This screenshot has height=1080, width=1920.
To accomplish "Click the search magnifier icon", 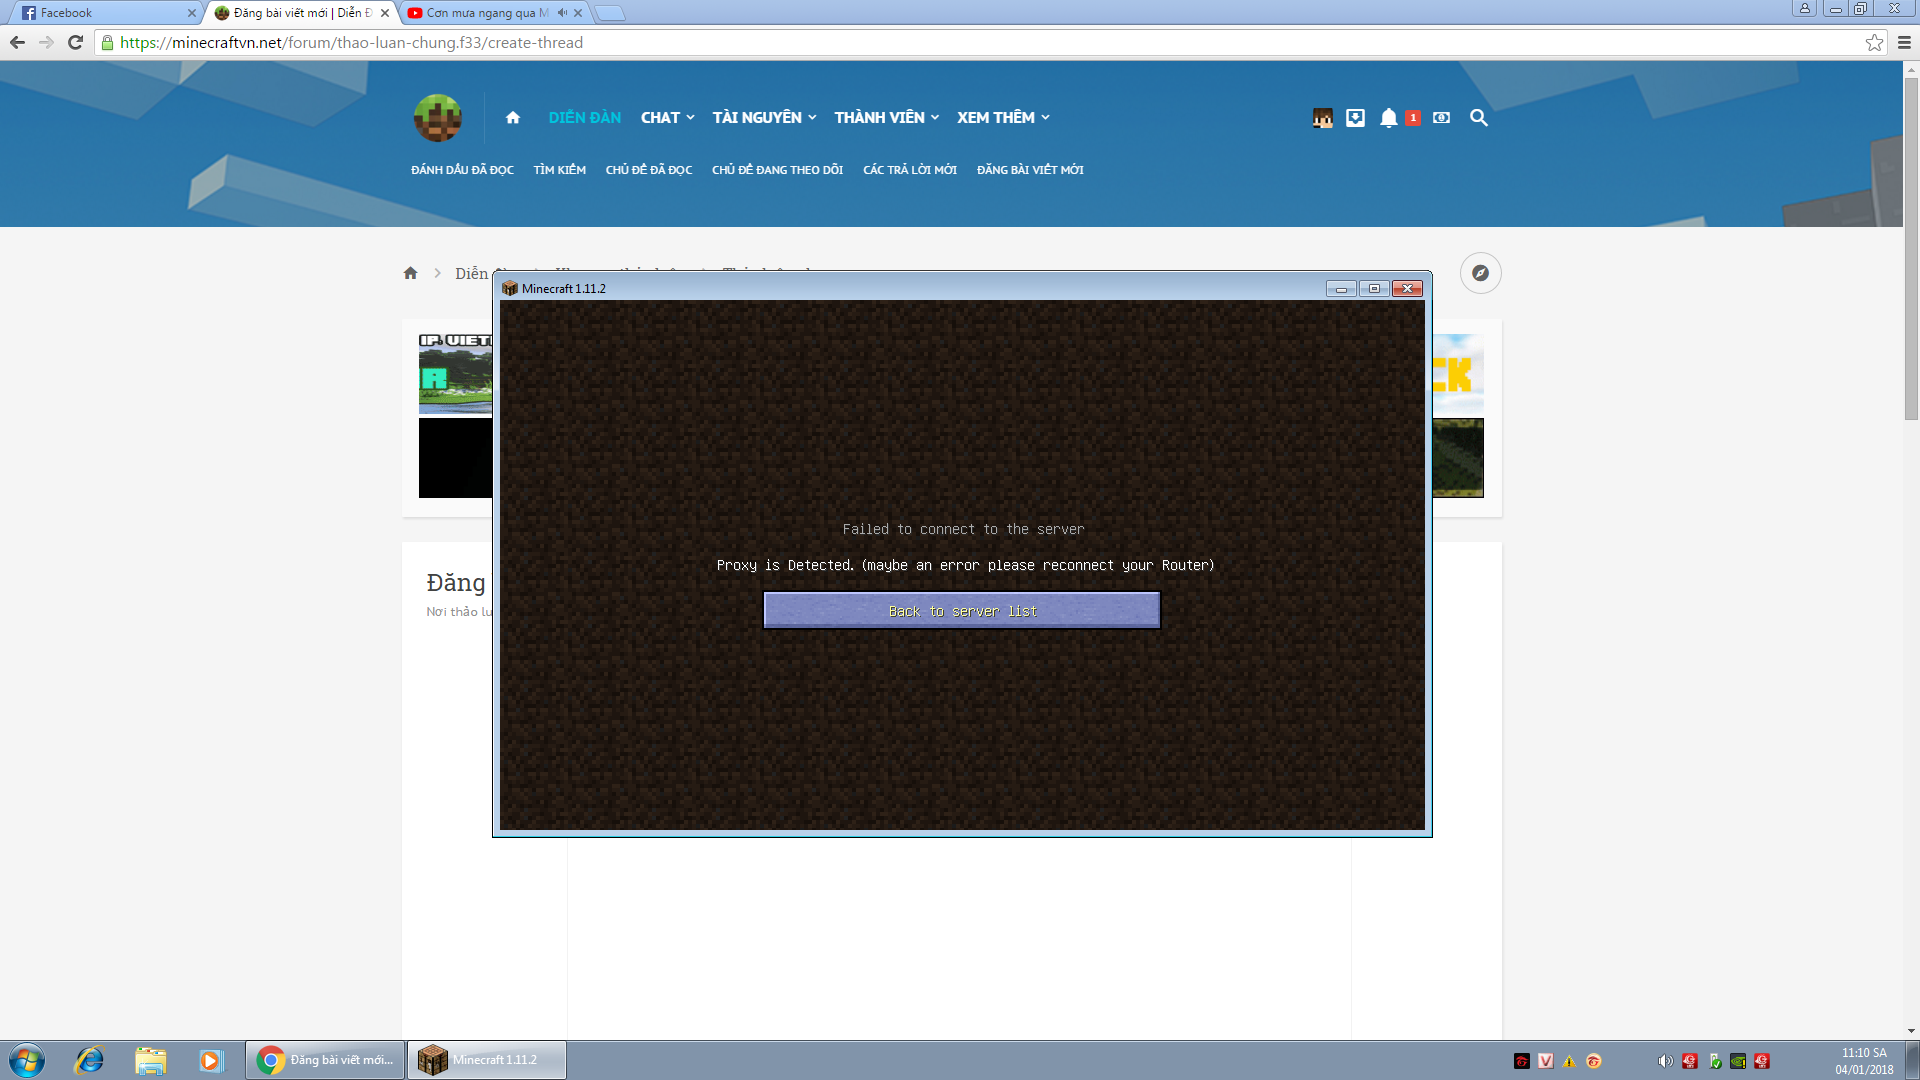I will [x=1478, y=118].
